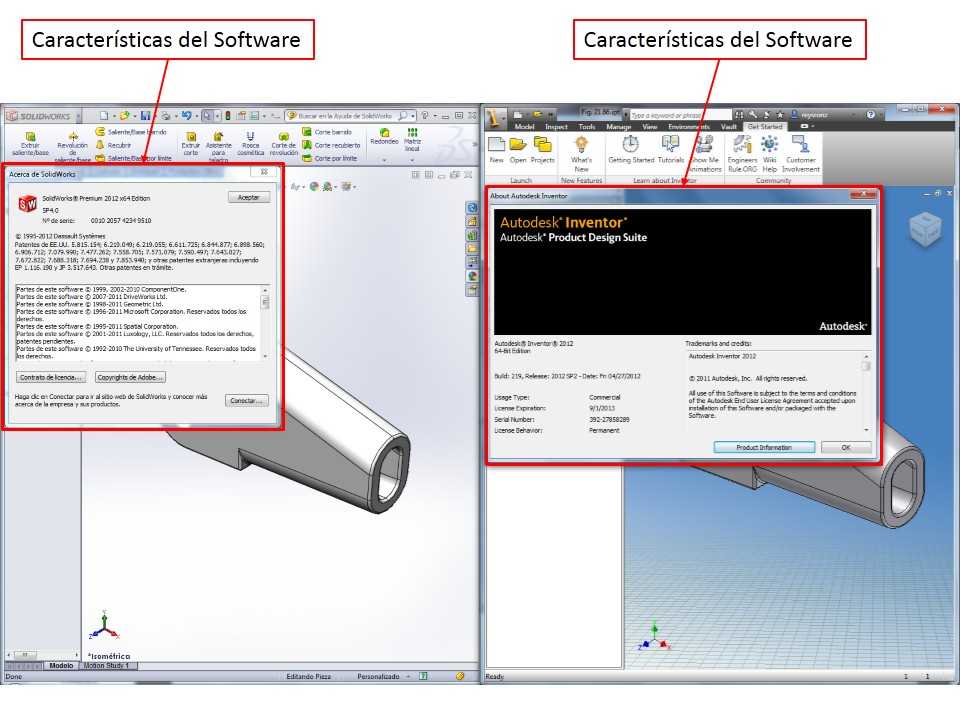Click scrollbar in Trademarks and credits box
960x720 pixels.
coord(866,393)
